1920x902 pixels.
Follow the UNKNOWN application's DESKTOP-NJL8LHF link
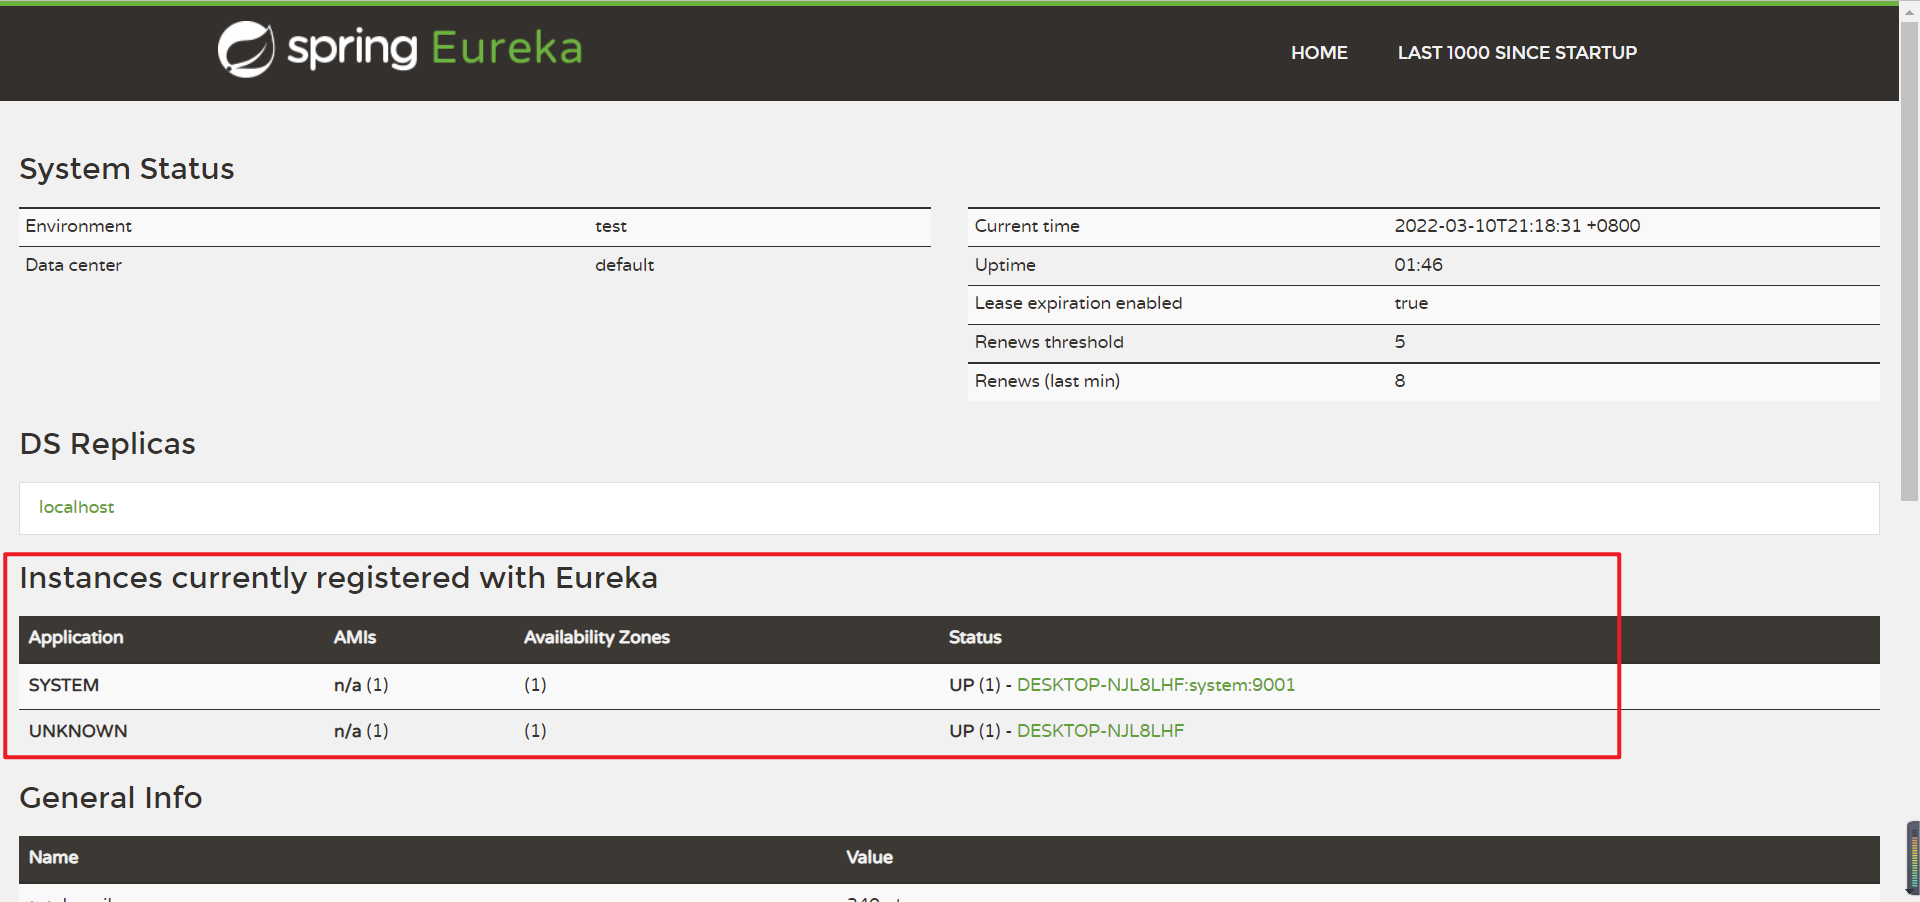(1100, 731)
